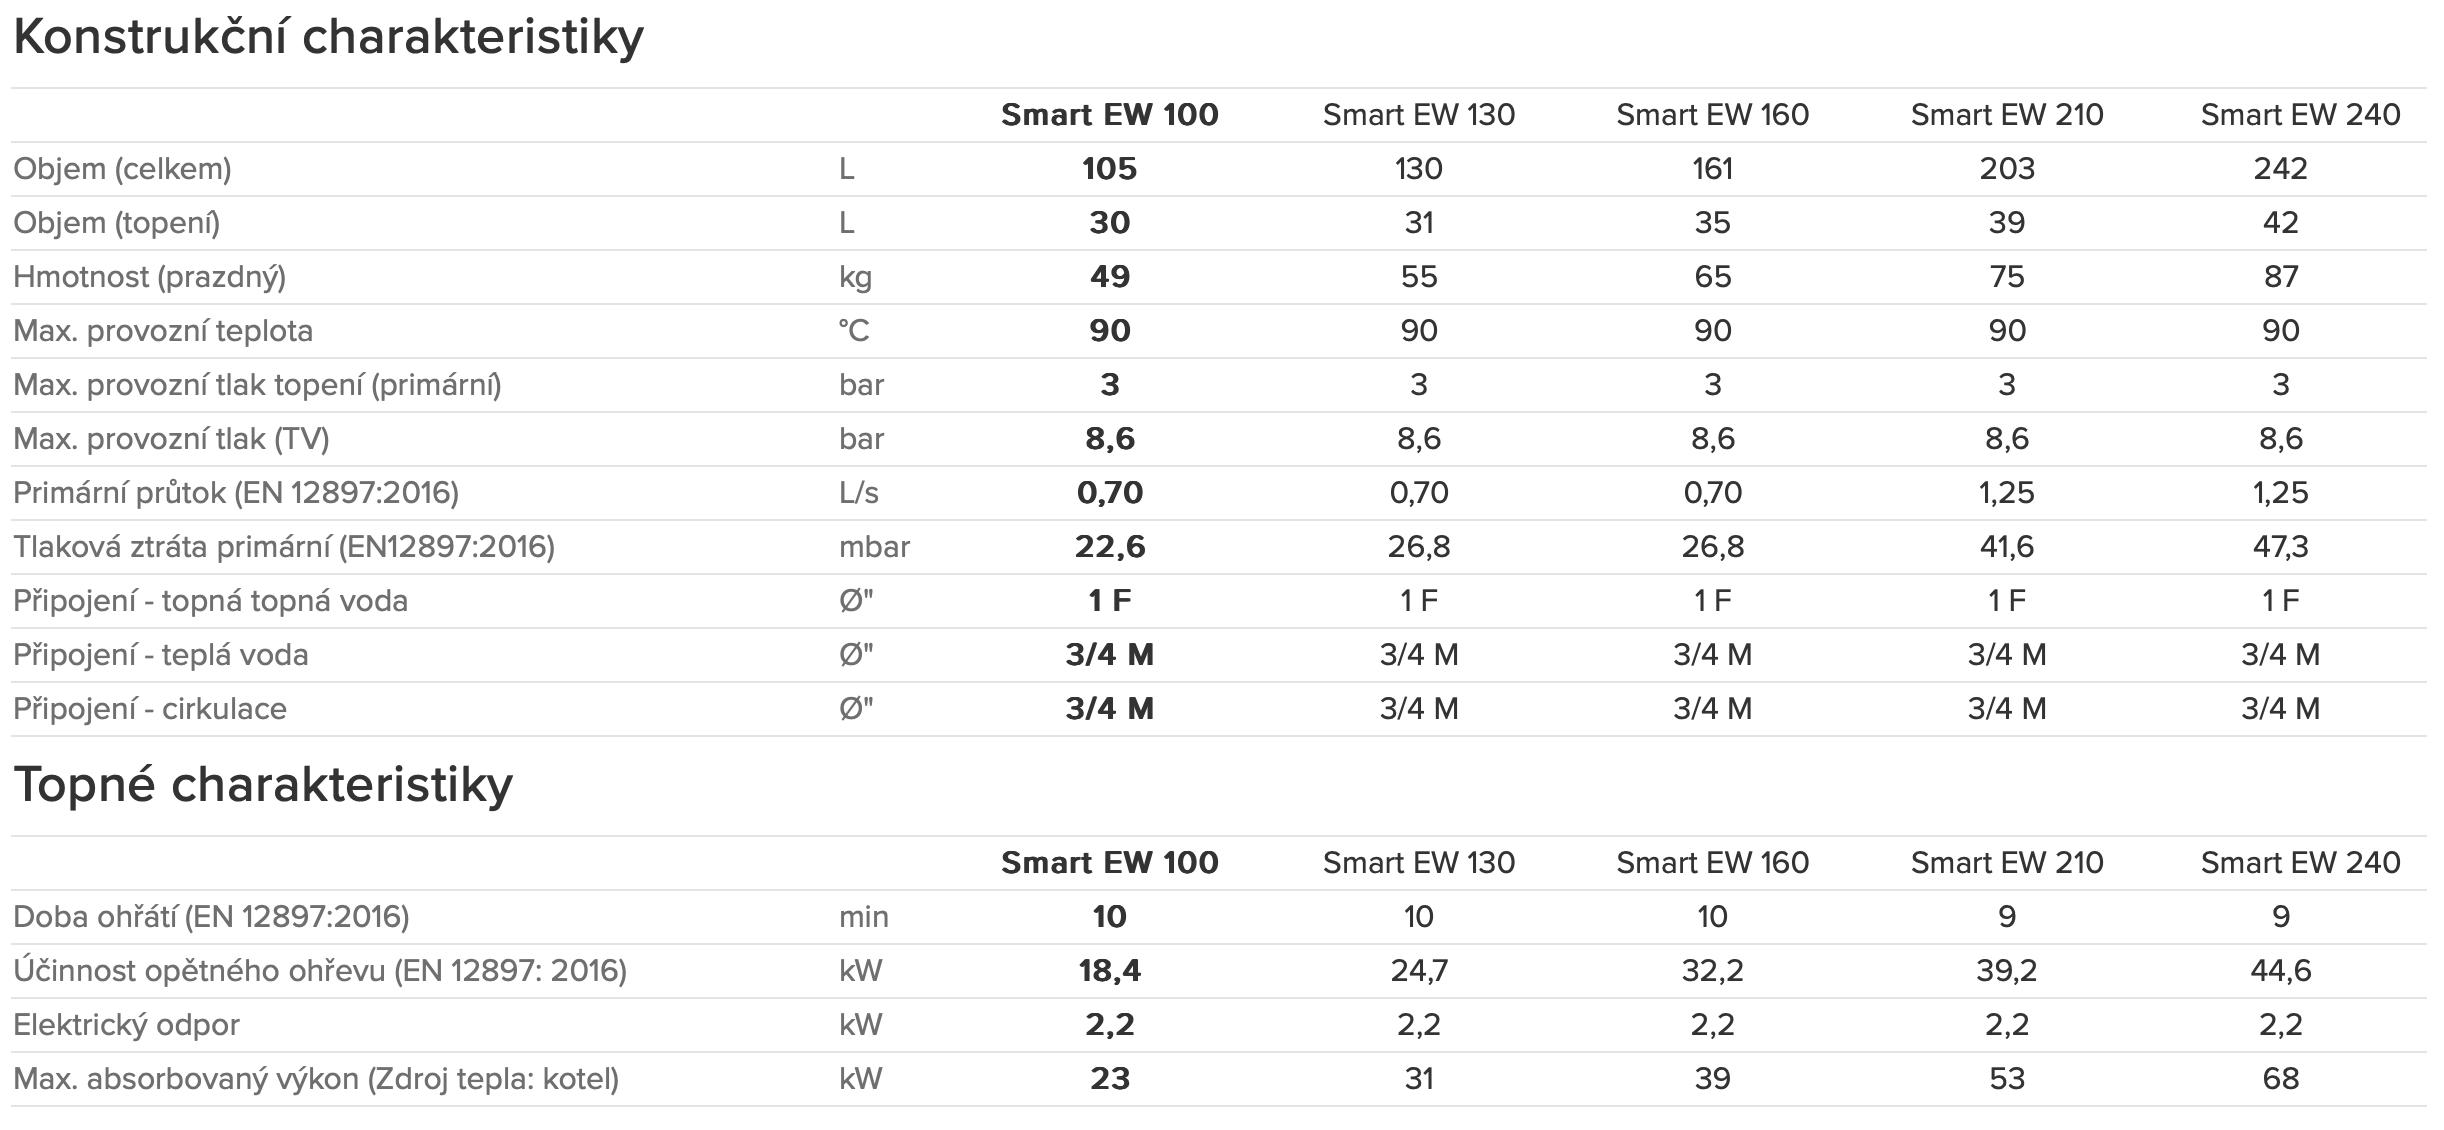
Task: Click the "Topné charakteristiky" heading
Action: (x=263, y=785)
